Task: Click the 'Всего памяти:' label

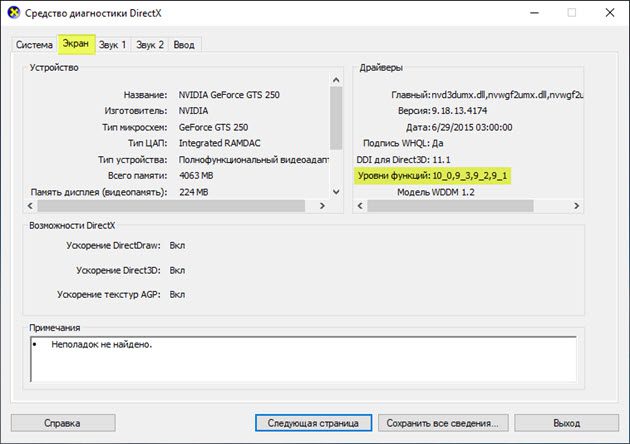Action: tap(137, 176)
